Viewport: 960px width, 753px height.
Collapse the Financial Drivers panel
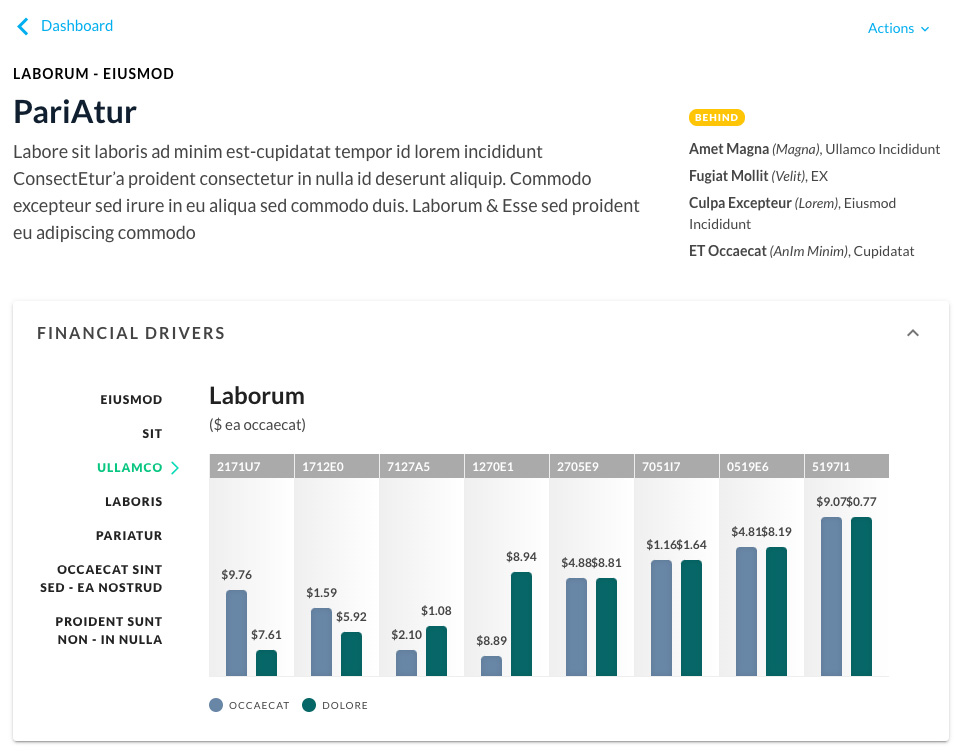(912, 332)
